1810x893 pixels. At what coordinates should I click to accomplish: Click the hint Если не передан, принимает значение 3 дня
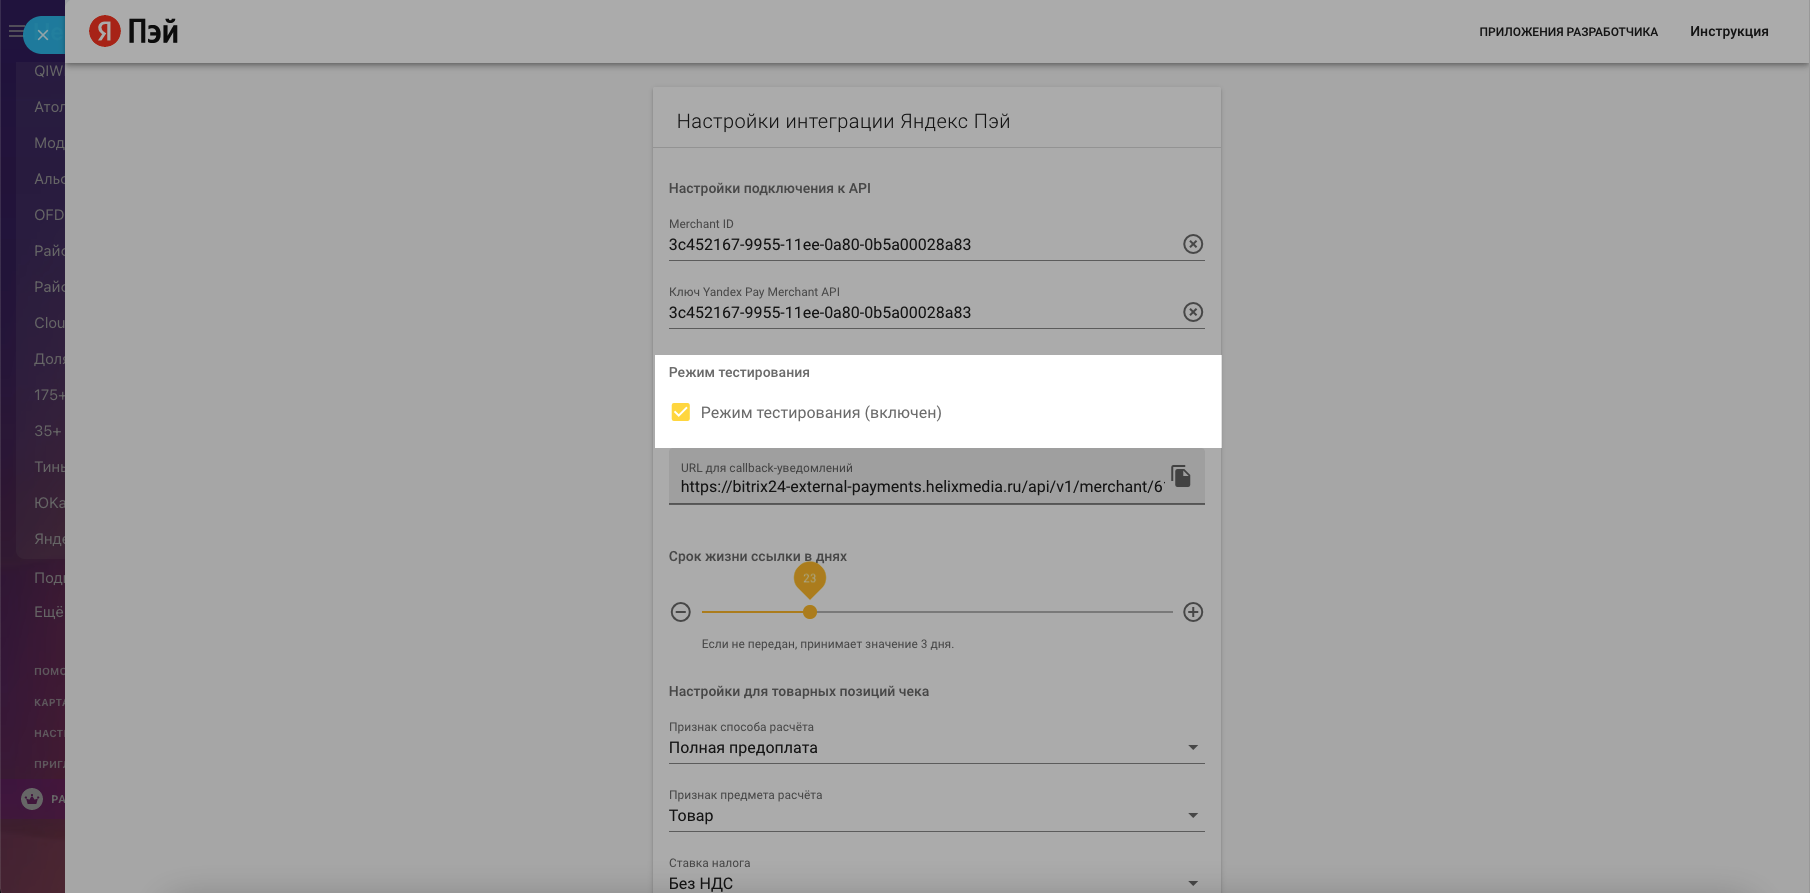tap(828, 644)
